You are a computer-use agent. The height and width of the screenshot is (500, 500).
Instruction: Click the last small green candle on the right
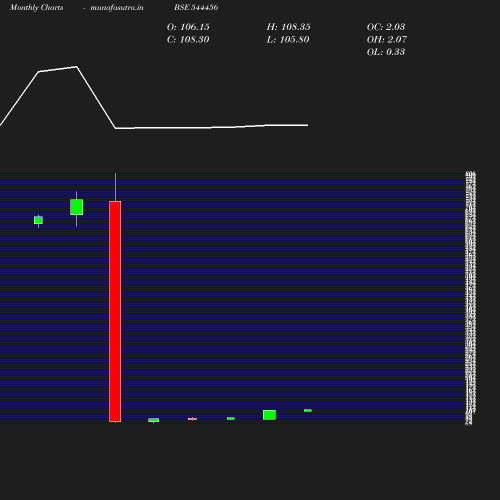308,410
